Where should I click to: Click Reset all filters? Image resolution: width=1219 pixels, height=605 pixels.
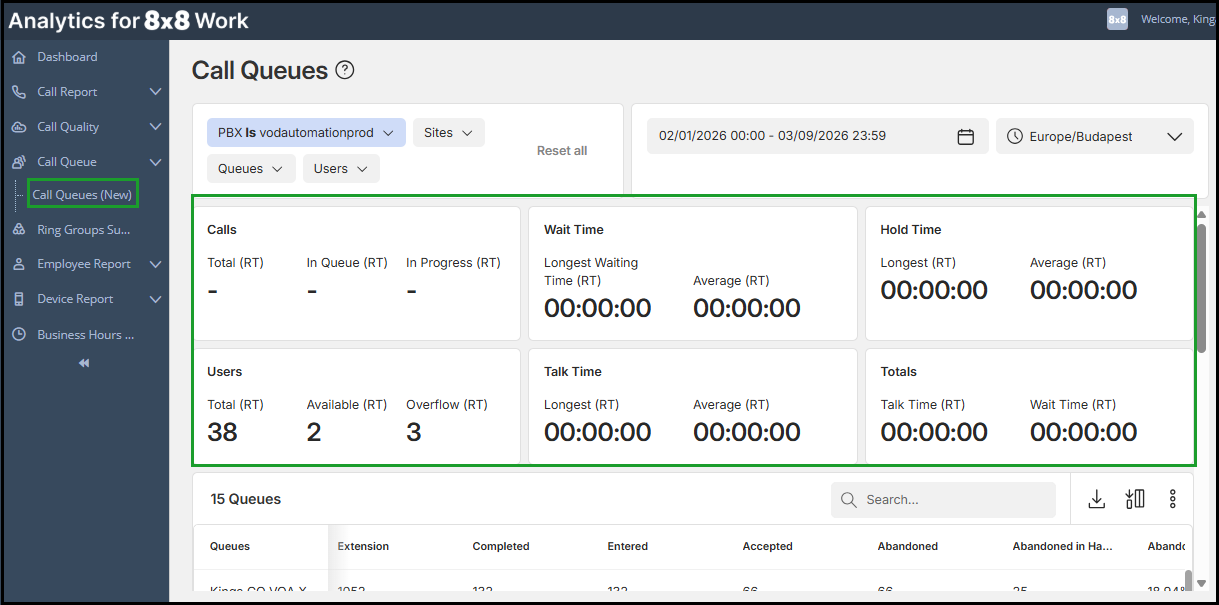(x=562, y=151)
